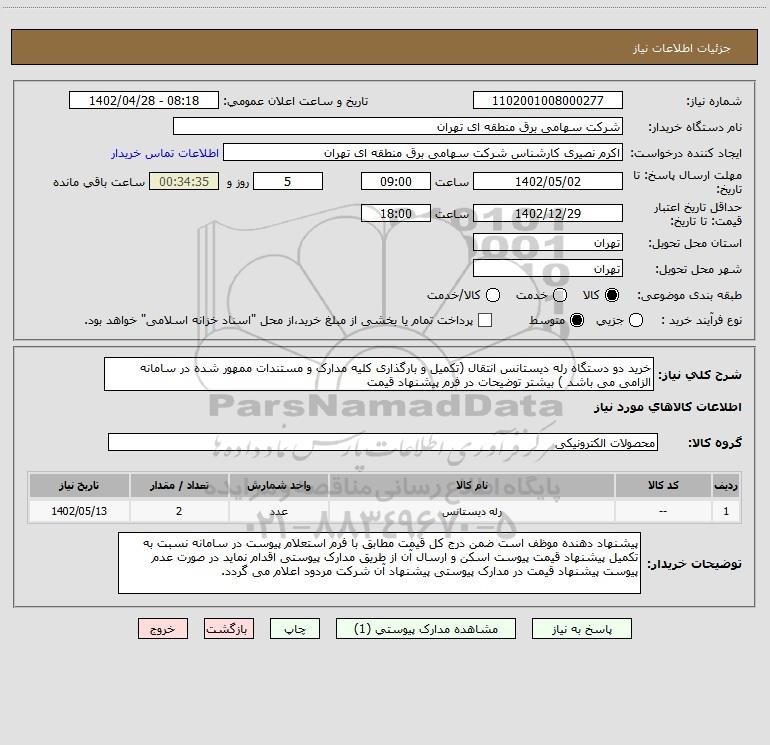The height and width of the screenshot is (745, 770).
Task: Click the توضیحات خریدار text box
Action: [x=379, y=563]
